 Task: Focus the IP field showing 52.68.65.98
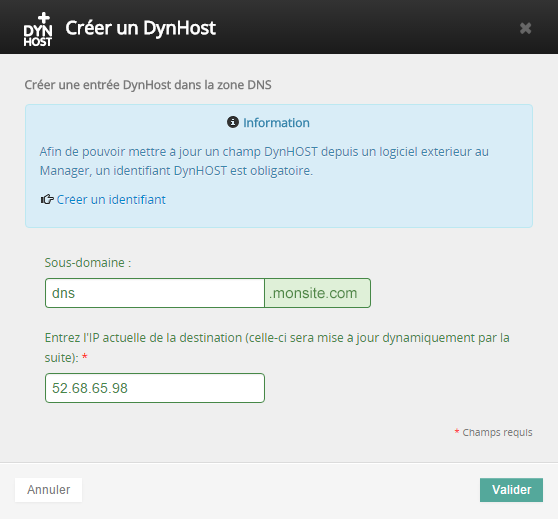[x=155, y=388]
